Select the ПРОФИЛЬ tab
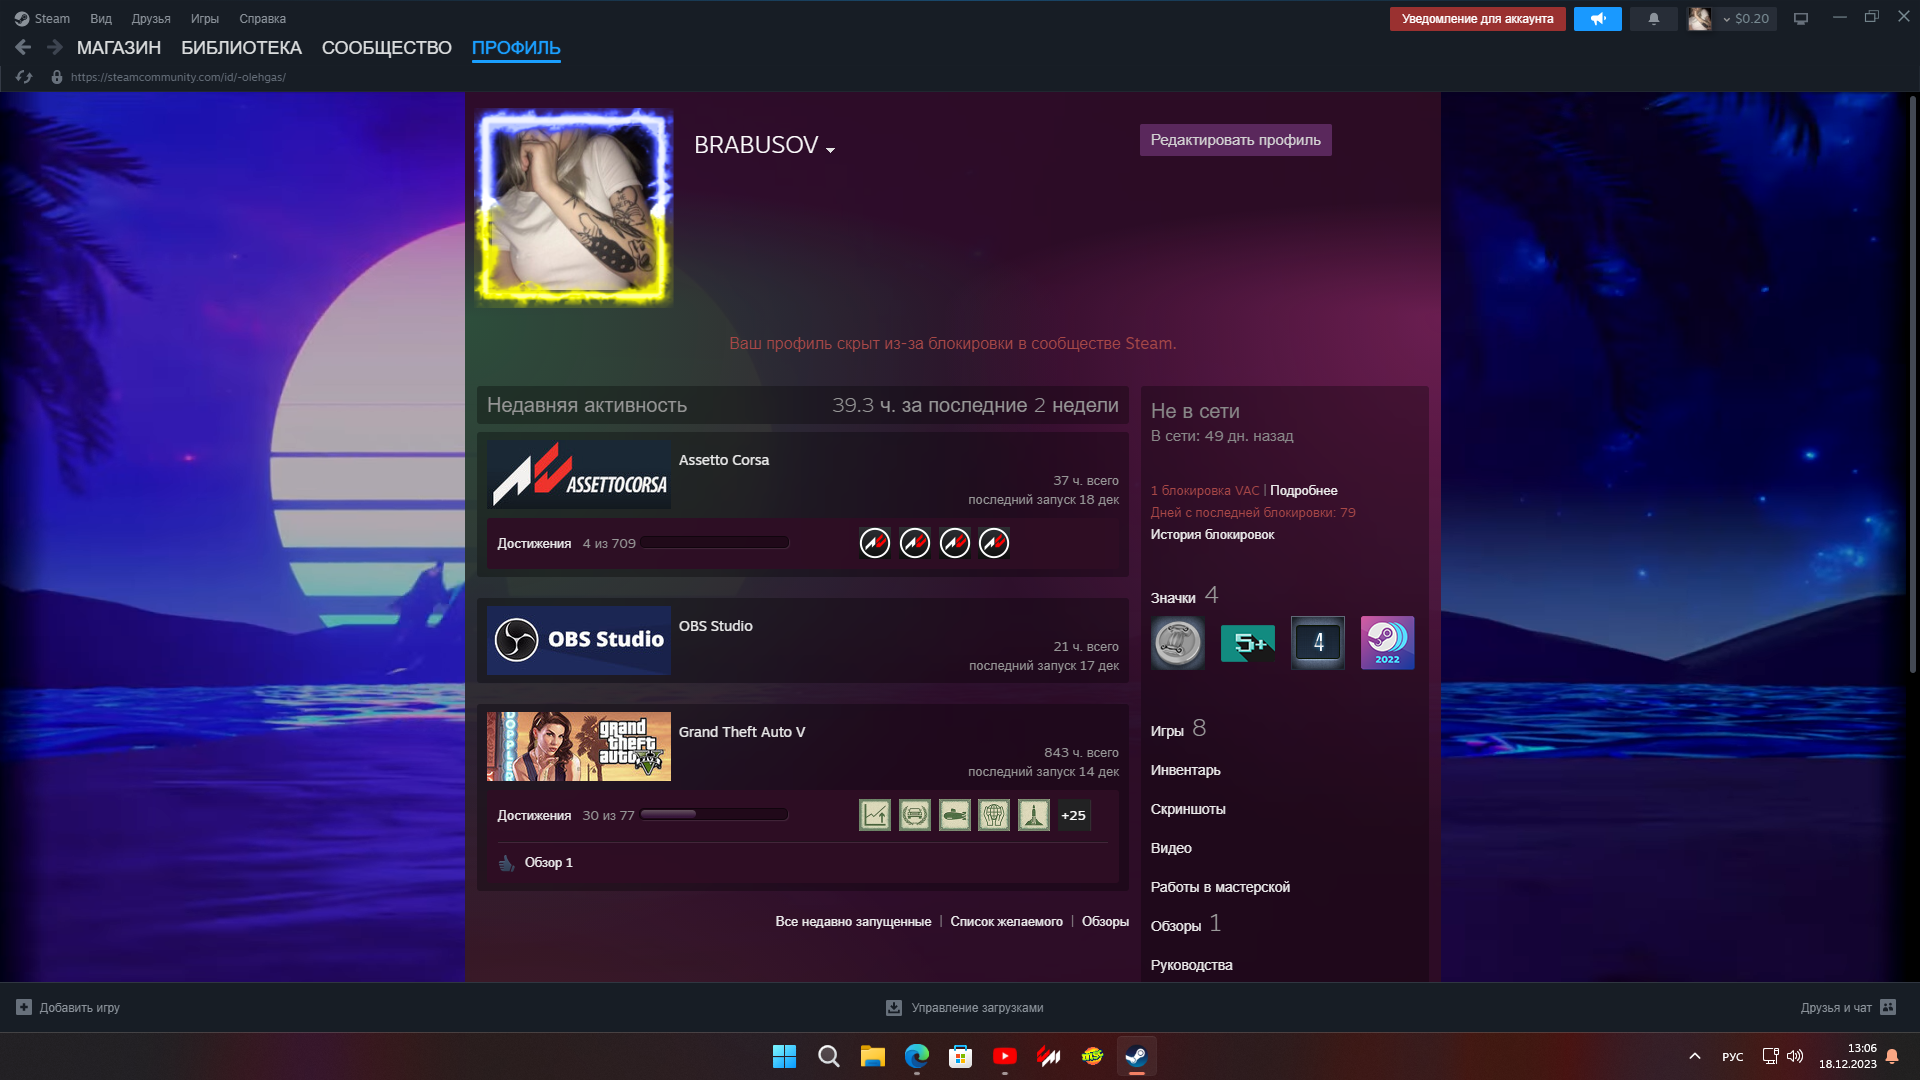This screenshot has width=1920, height=1080. coord(516,48)
